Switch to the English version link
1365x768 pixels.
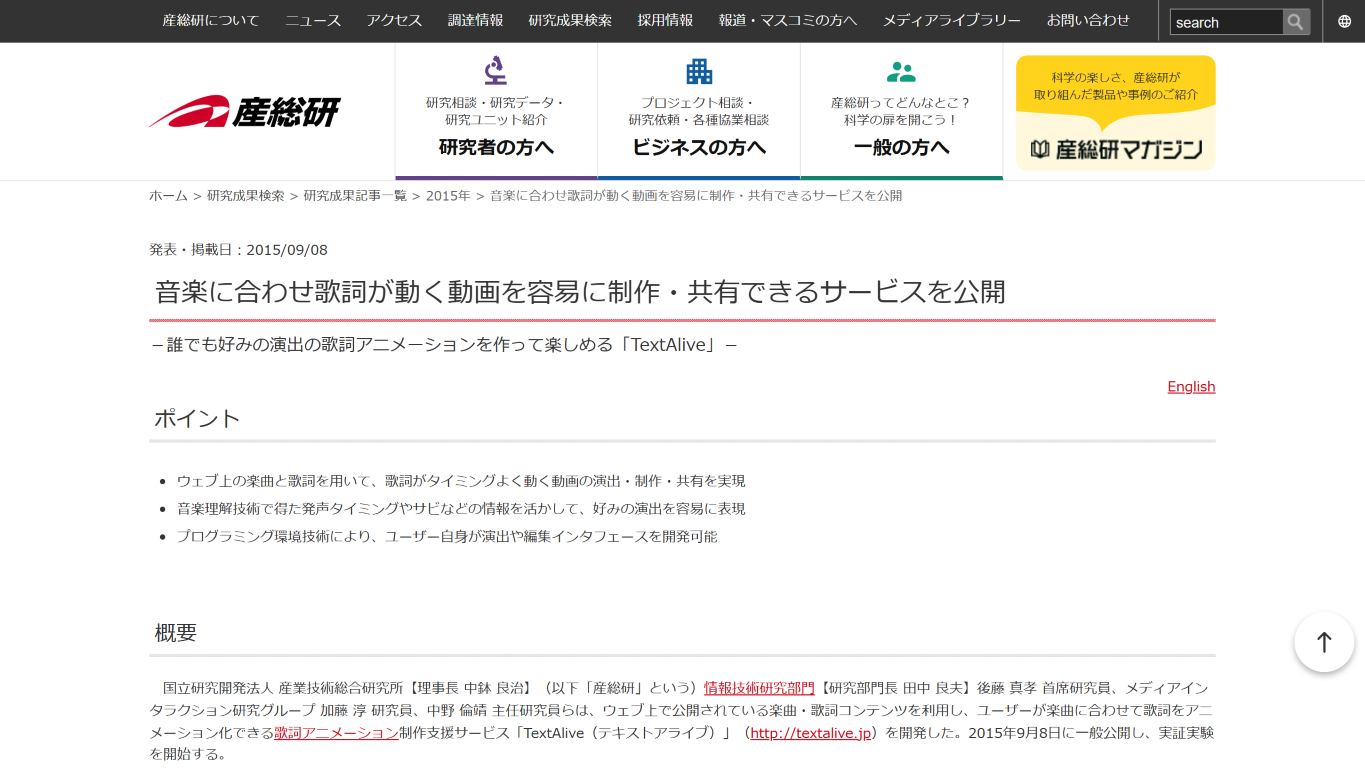(x=1191, y=387)
